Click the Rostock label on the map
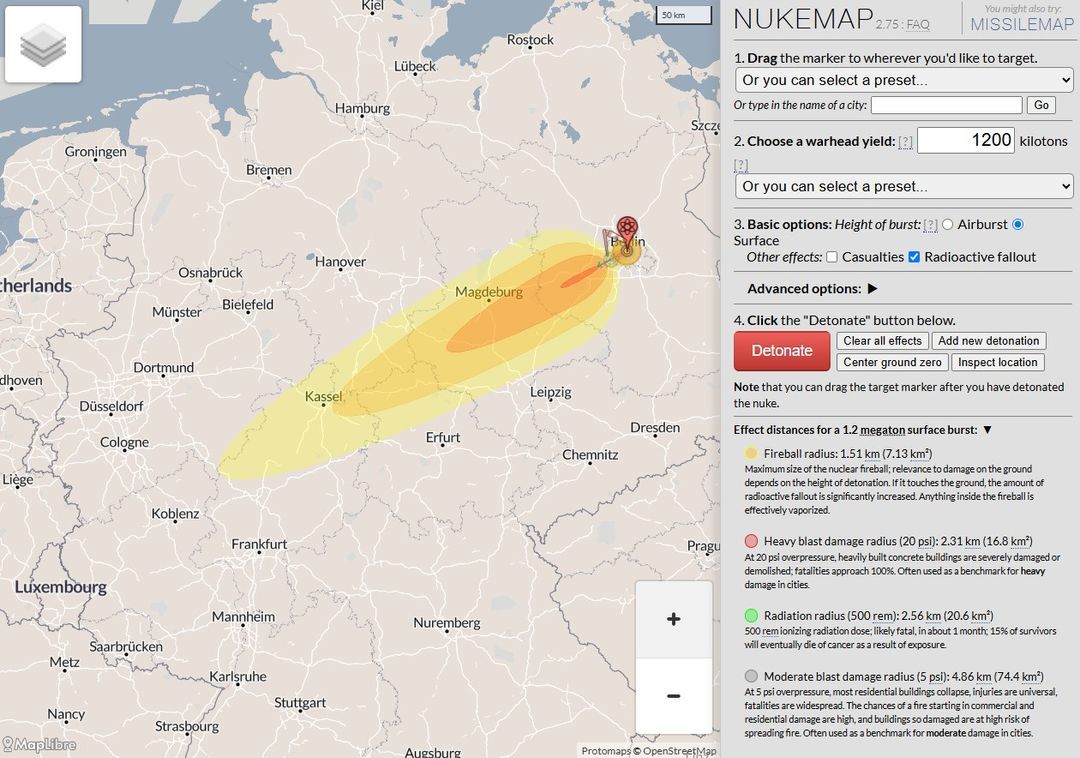The width and height of the screenshot is (1080, 758). click(x=530, y=40)
